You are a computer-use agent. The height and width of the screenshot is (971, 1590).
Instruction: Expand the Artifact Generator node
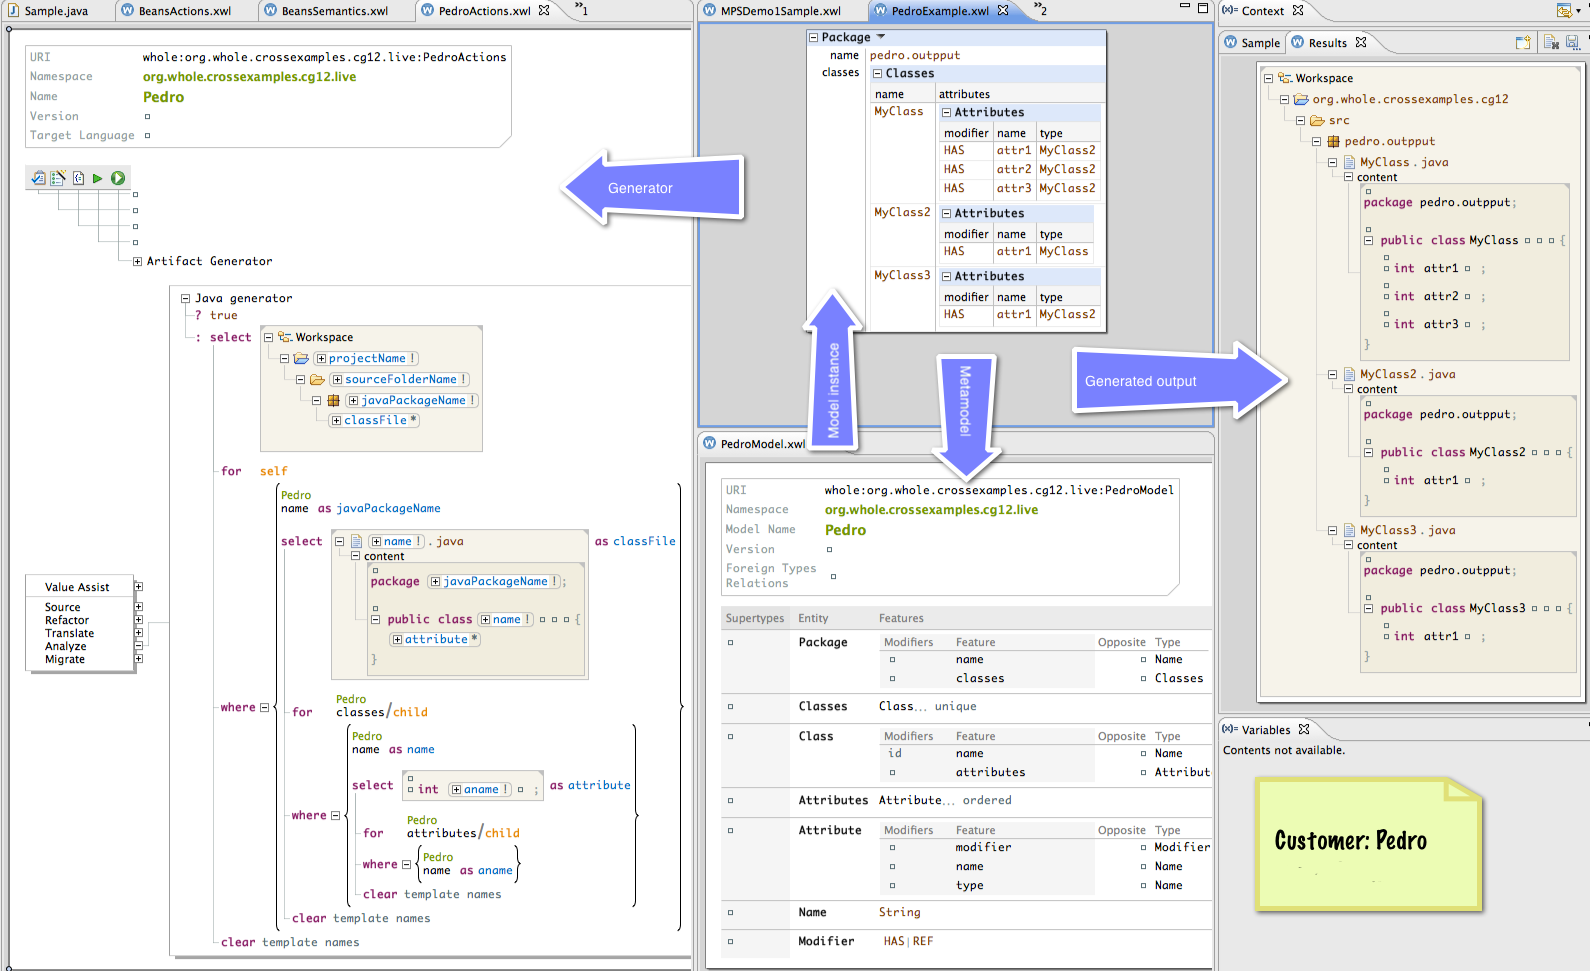[x=137, y=261]
